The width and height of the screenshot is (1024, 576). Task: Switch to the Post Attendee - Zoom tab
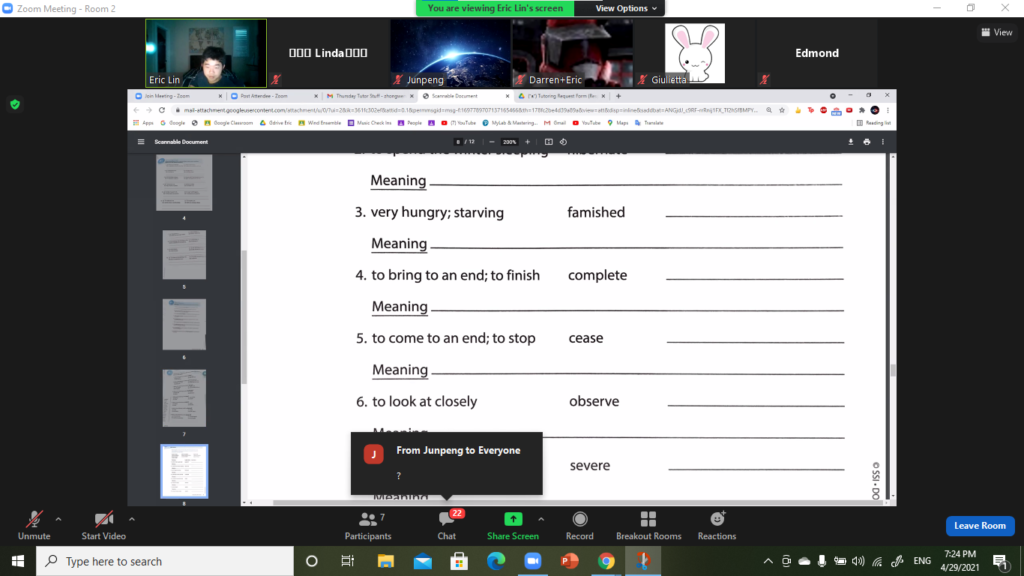coord(273,96)
